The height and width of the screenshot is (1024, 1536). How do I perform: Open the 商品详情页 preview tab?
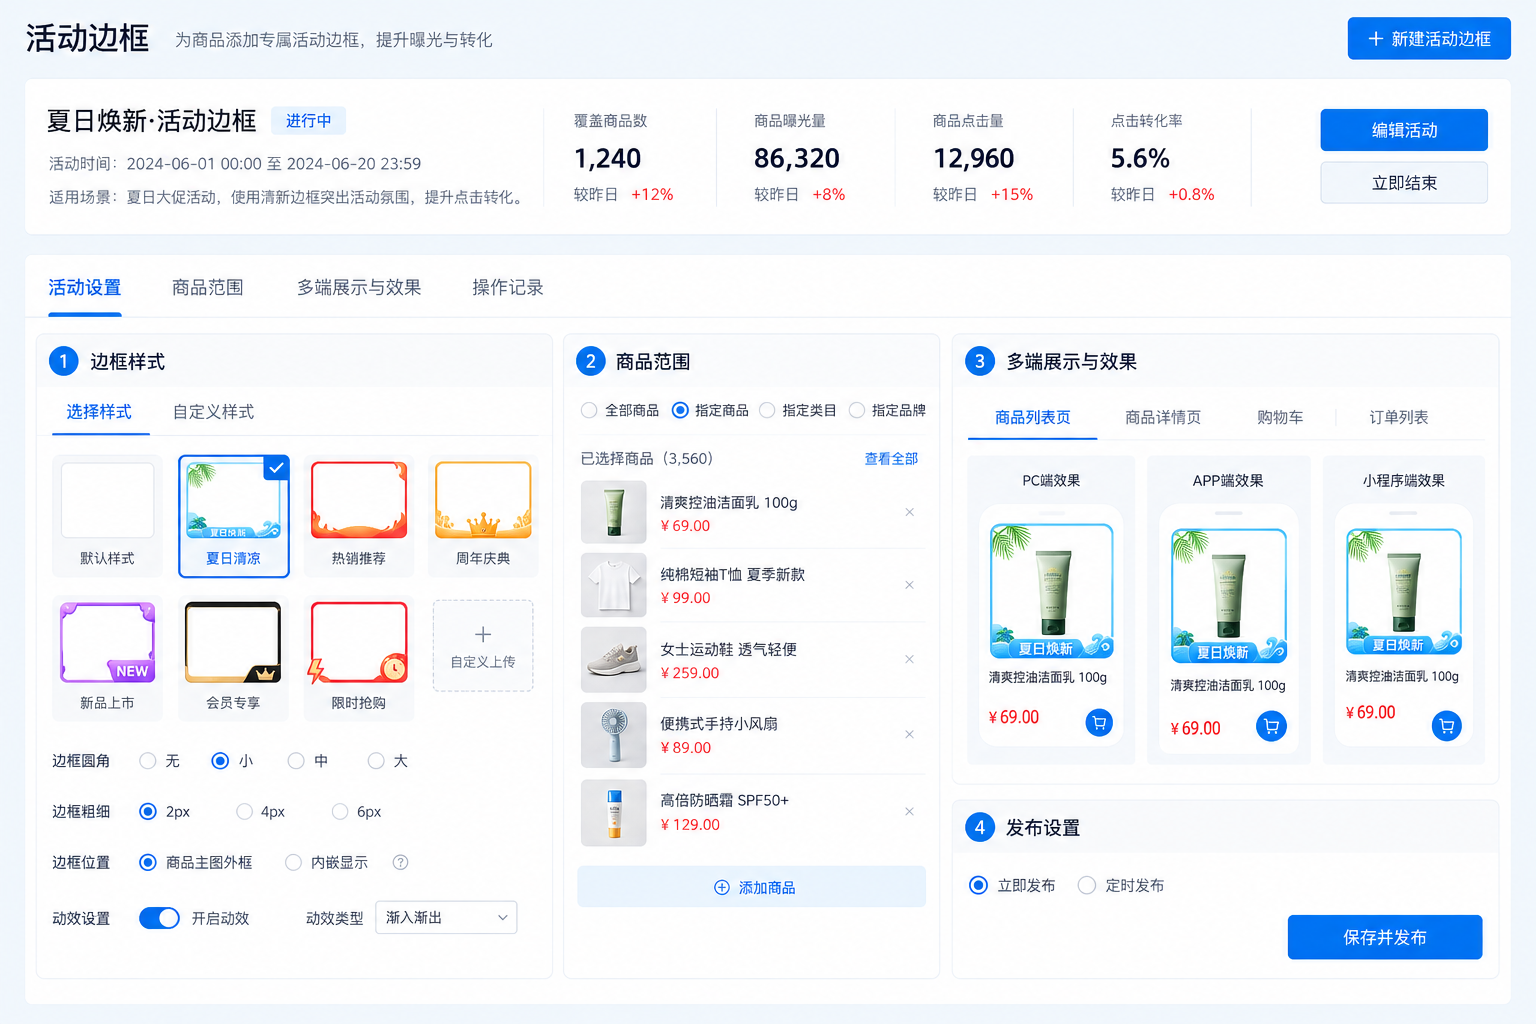[1163, 417]
